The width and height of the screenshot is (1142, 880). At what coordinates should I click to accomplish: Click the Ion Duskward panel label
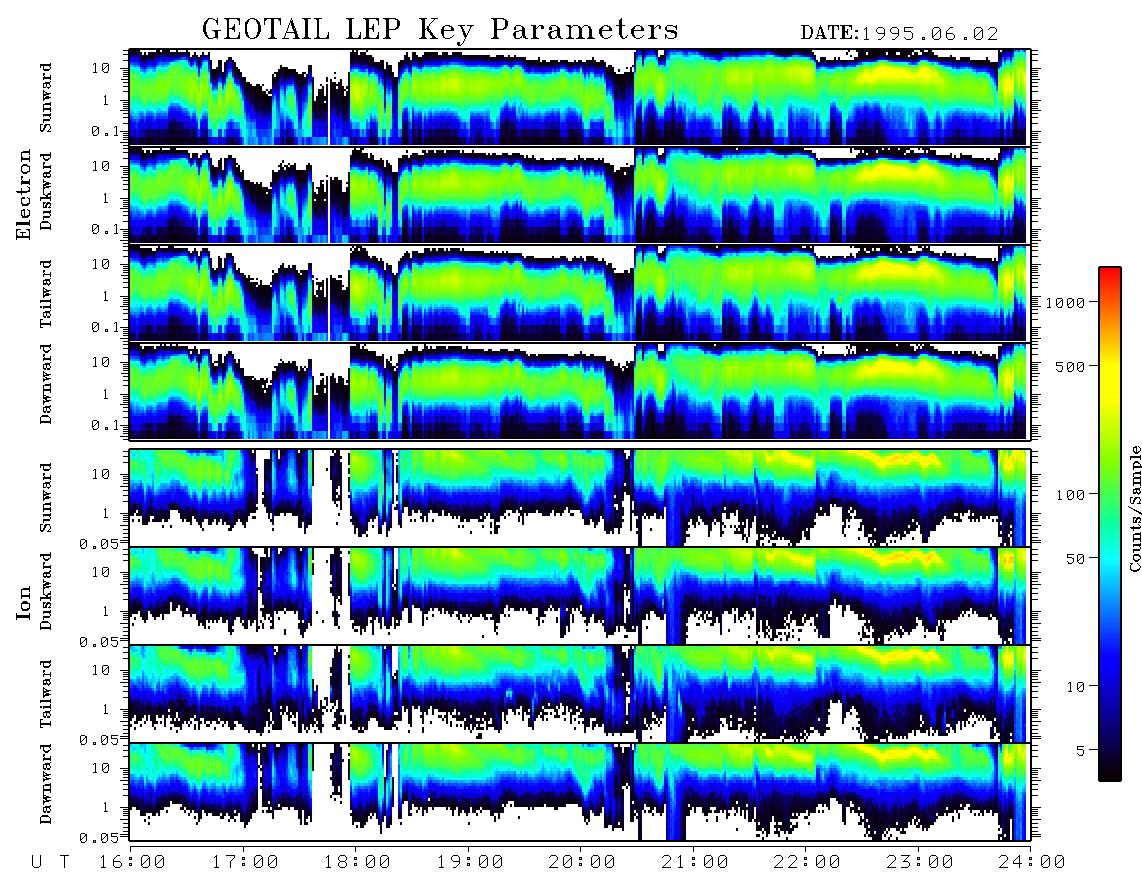(x=46, y=591)
